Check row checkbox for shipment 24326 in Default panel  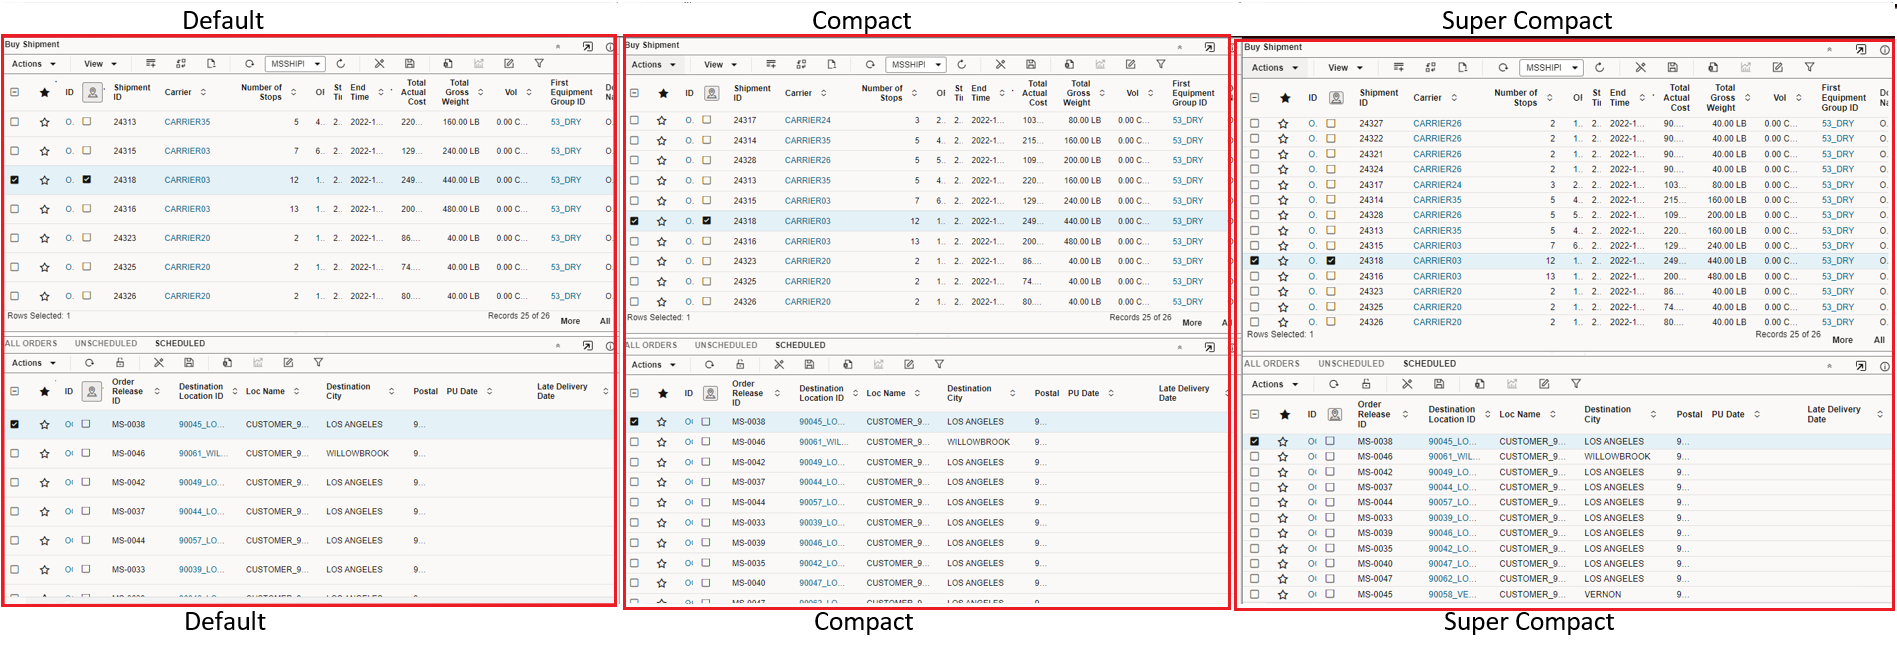click(x=14, y=296)
